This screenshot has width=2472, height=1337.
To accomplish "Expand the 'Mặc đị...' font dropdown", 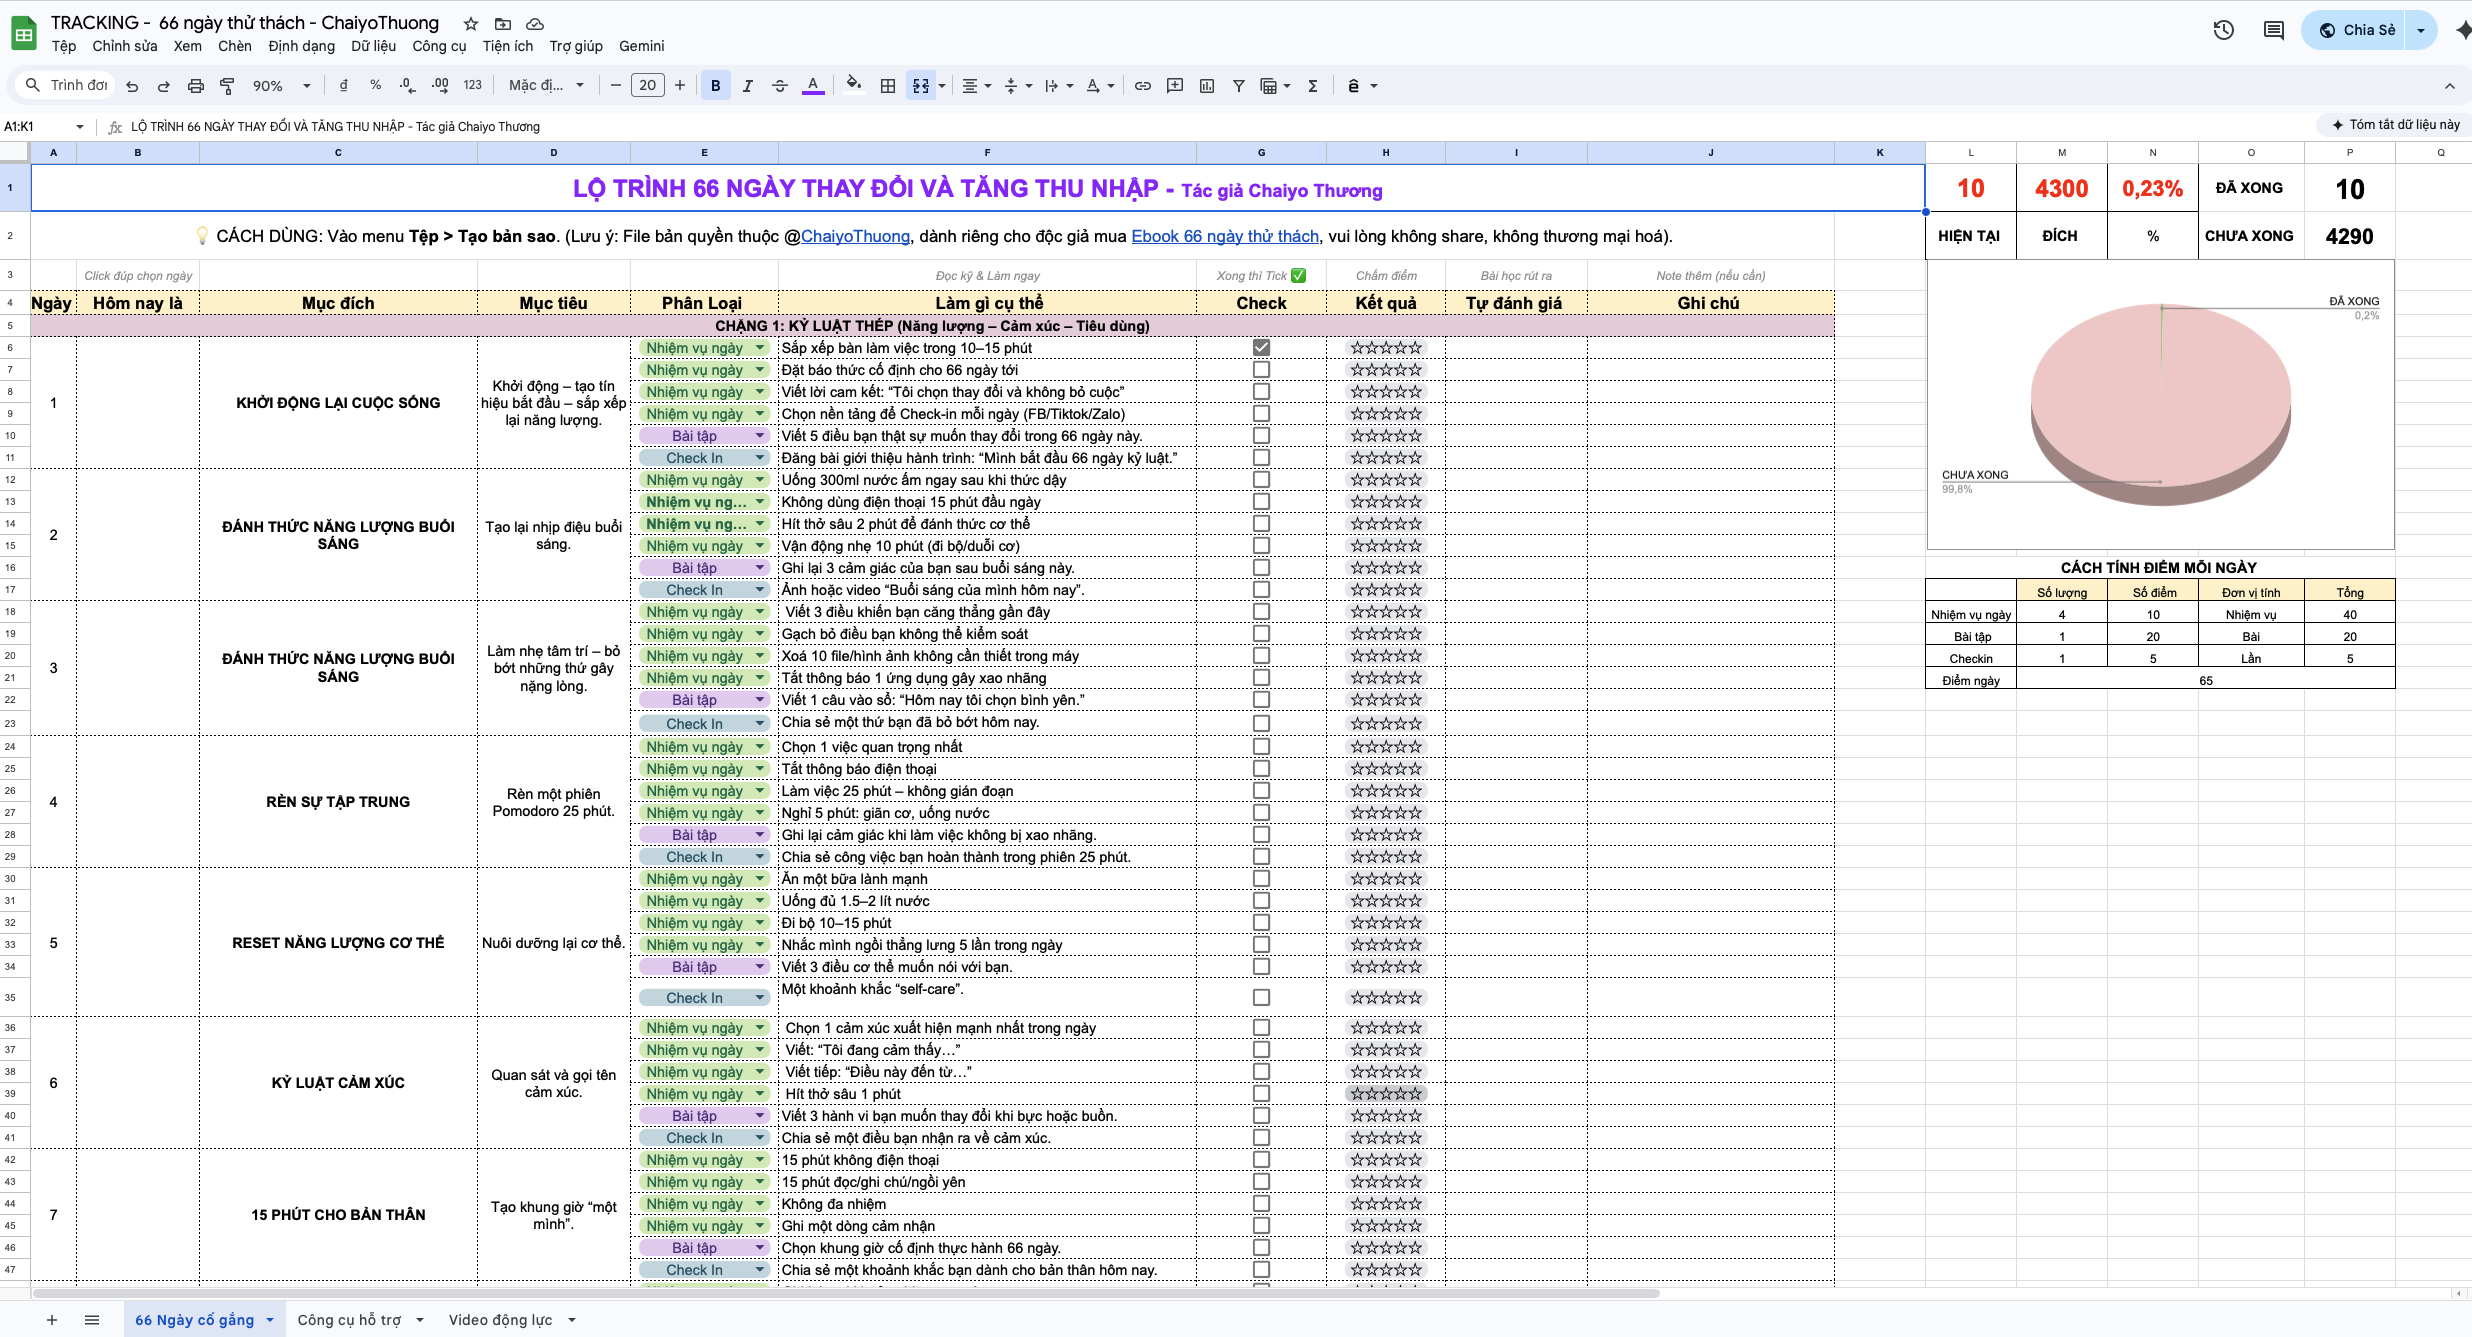I will pos(546,86).
